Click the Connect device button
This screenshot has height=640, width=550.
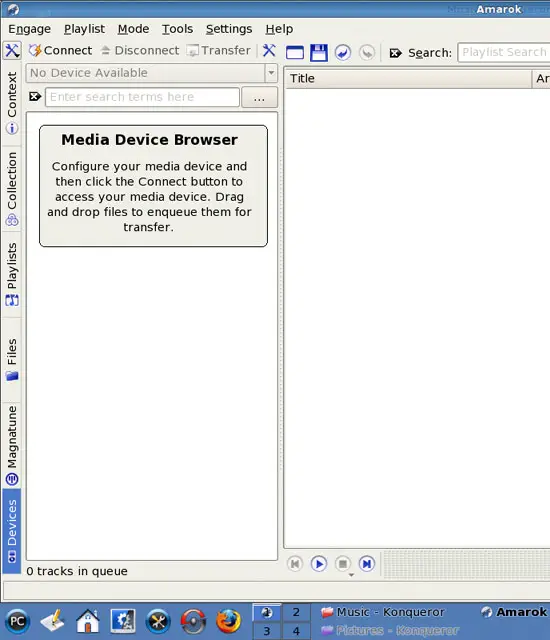click(60, 51)
